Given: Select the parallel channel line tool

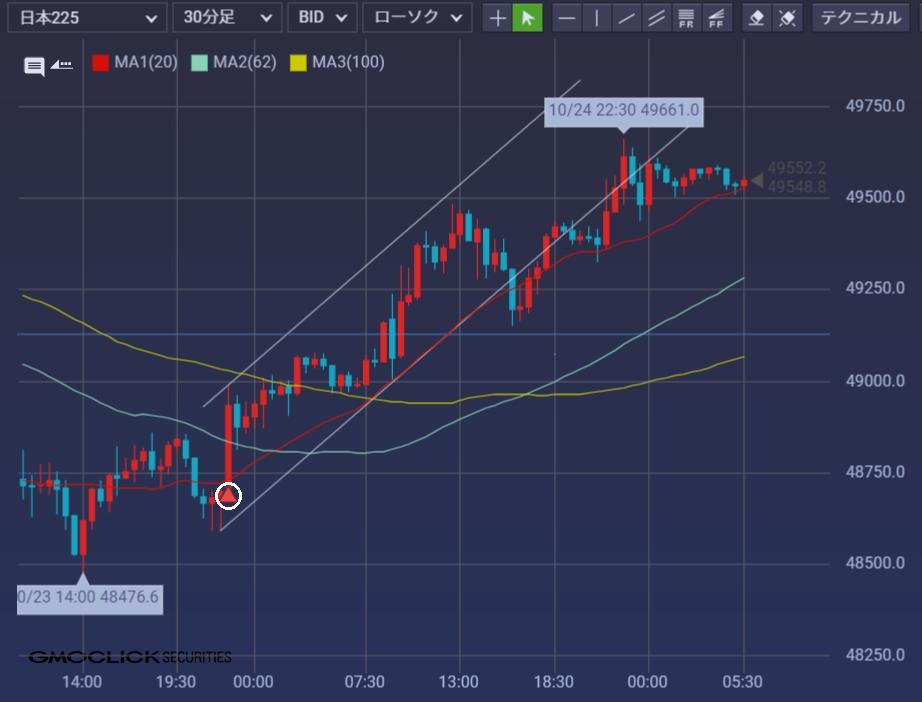Looking at the screenshot, I should tap(657, 18).
